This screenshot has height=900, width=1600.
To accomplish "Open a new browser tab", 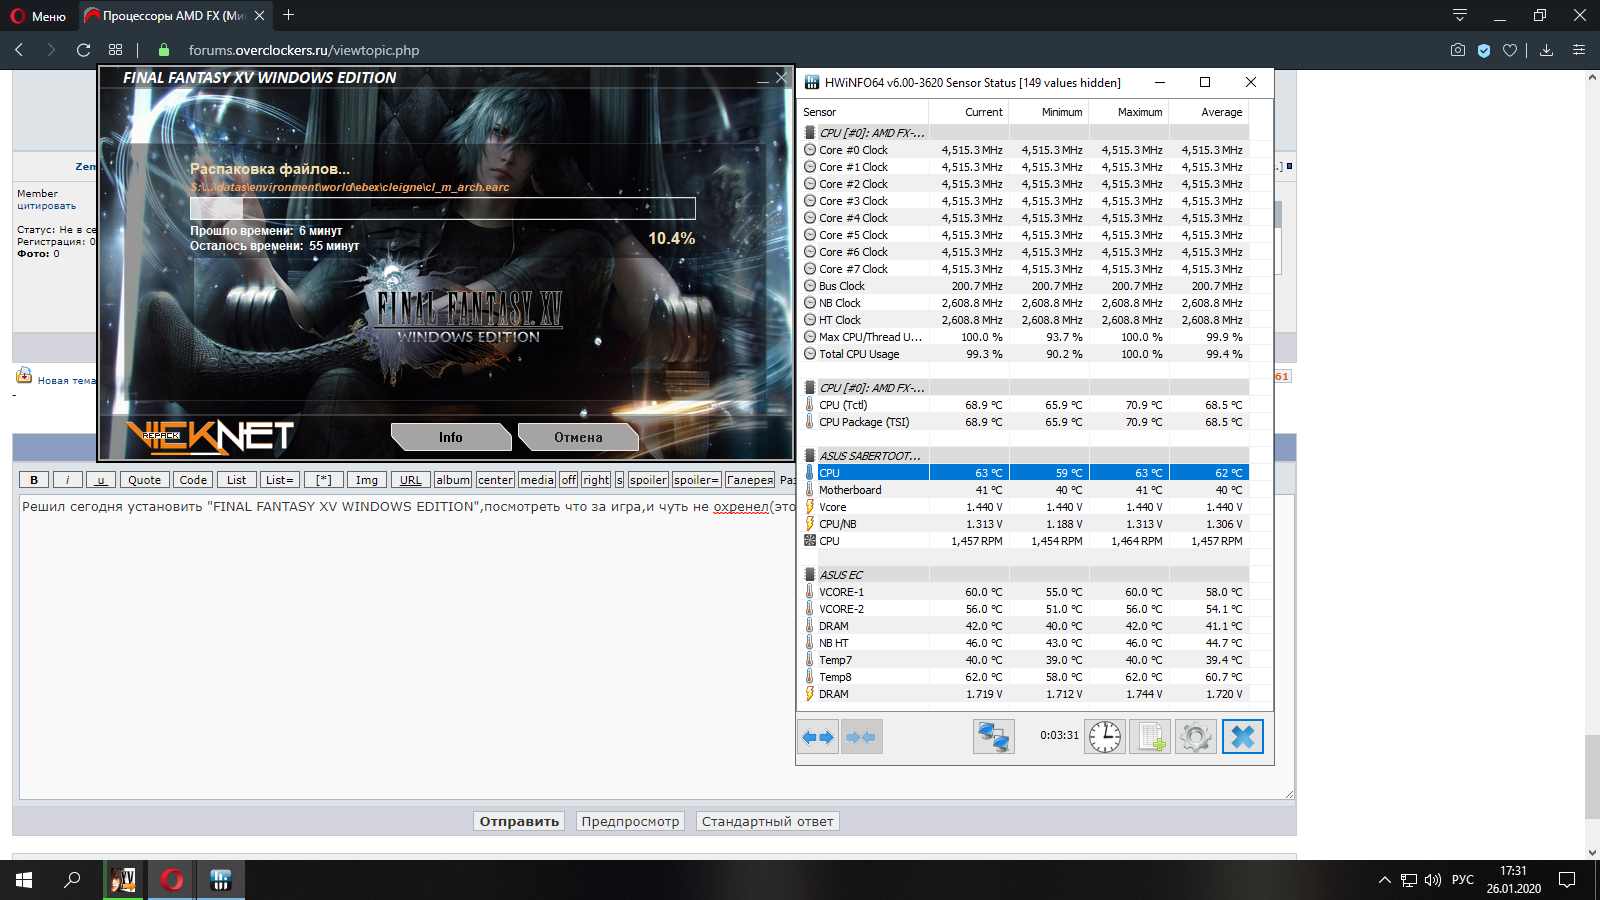I will (x=289, y=15).
